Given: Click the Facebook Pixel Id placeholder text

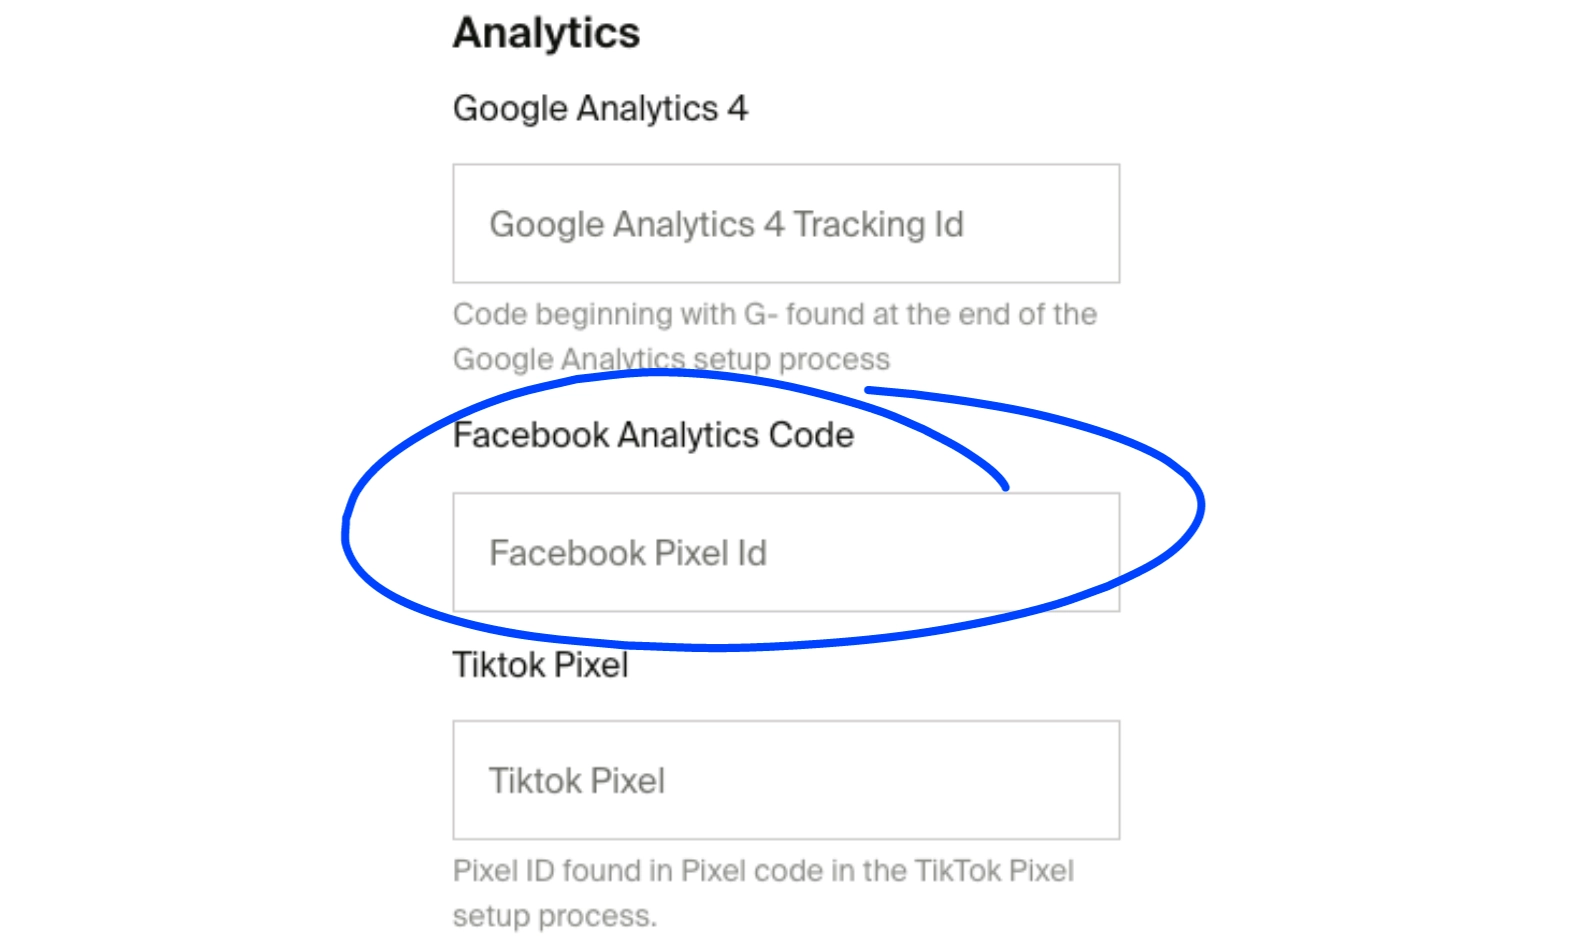Looking at the screenshot, I should (628, 552).
